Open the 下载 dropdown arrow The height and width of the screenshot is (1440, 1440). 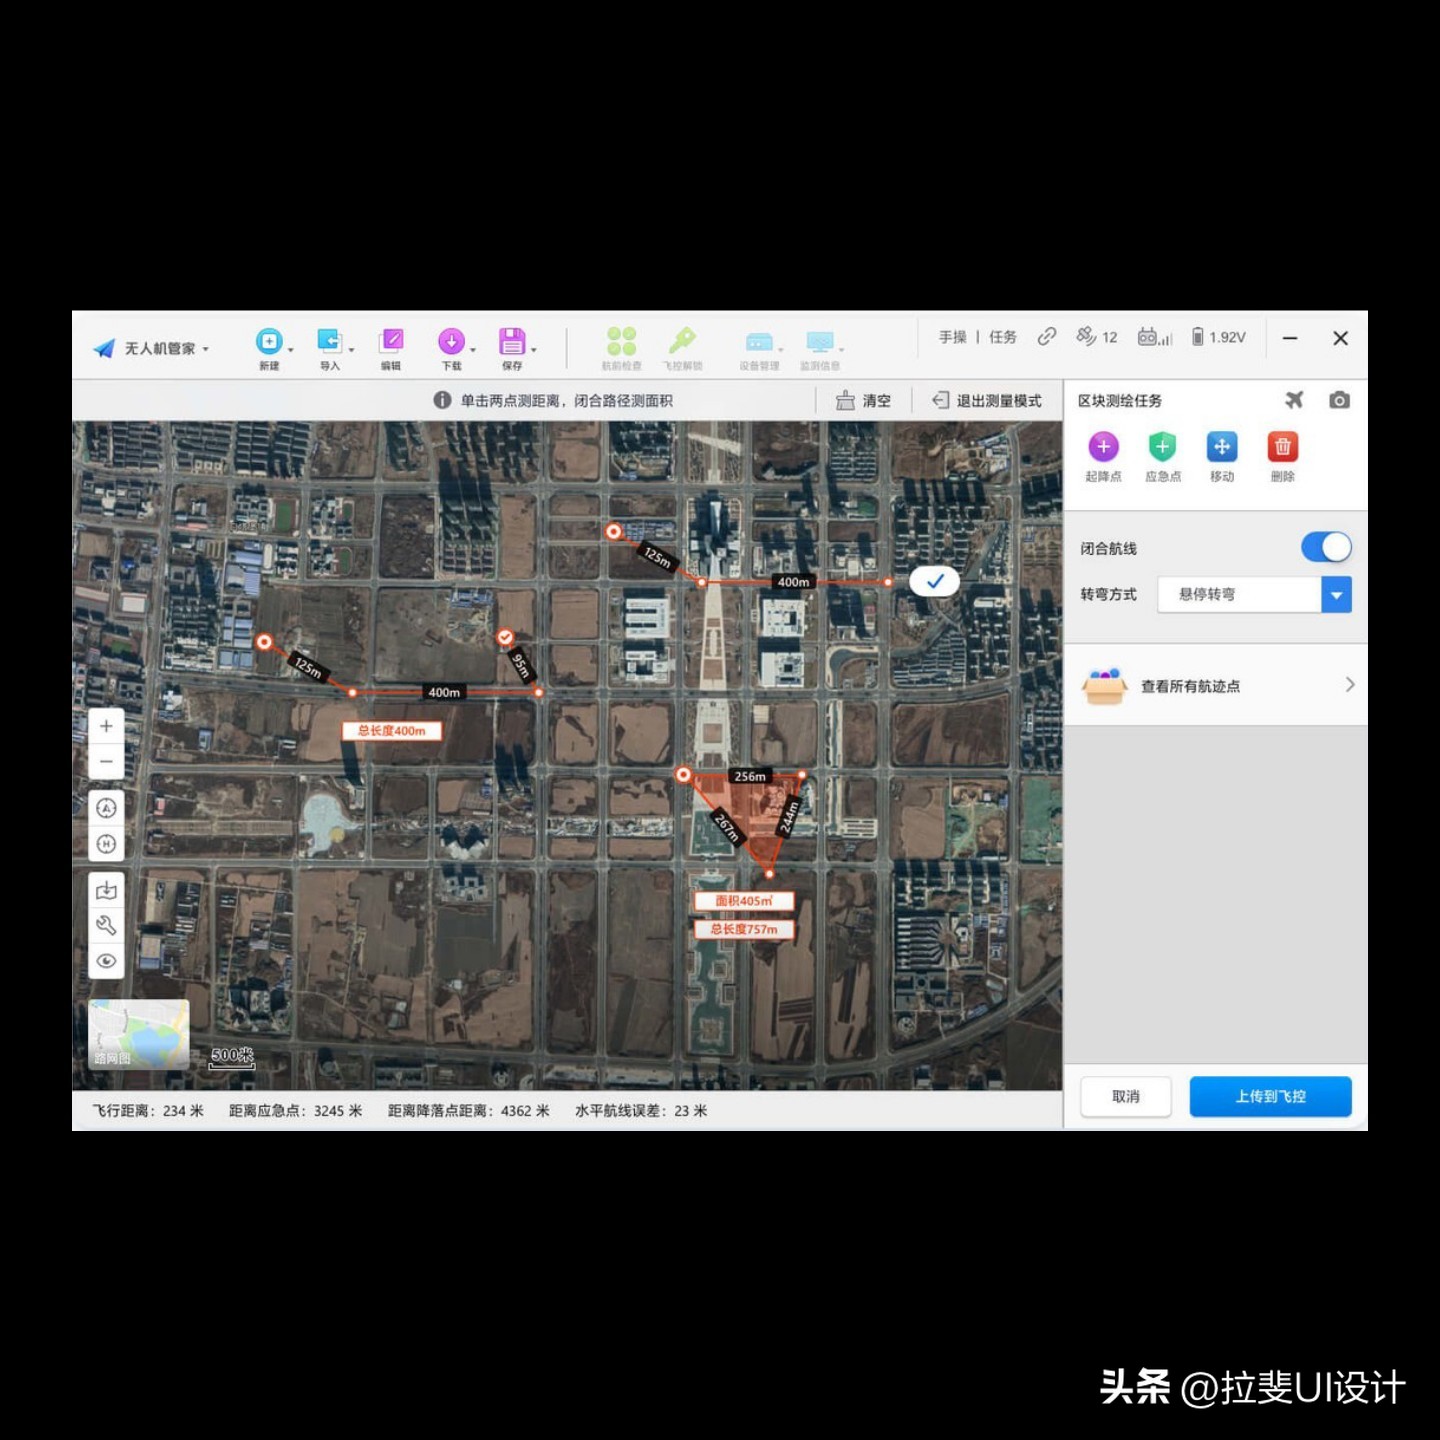(x=473, y=350)
